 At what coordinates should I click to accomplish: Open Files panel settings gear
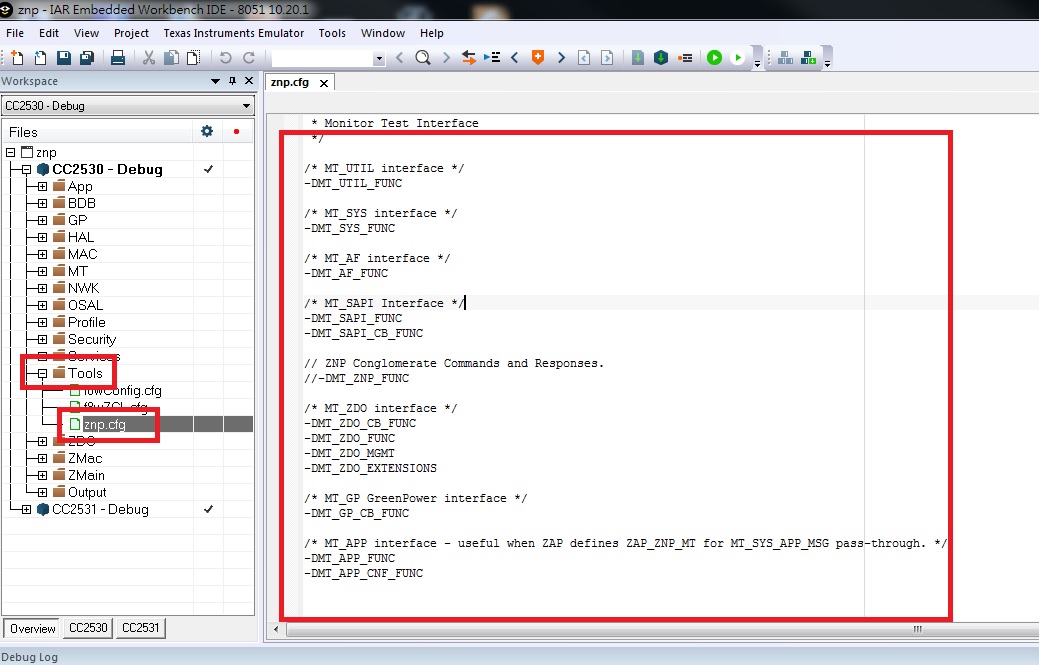[x=207, y=131]
